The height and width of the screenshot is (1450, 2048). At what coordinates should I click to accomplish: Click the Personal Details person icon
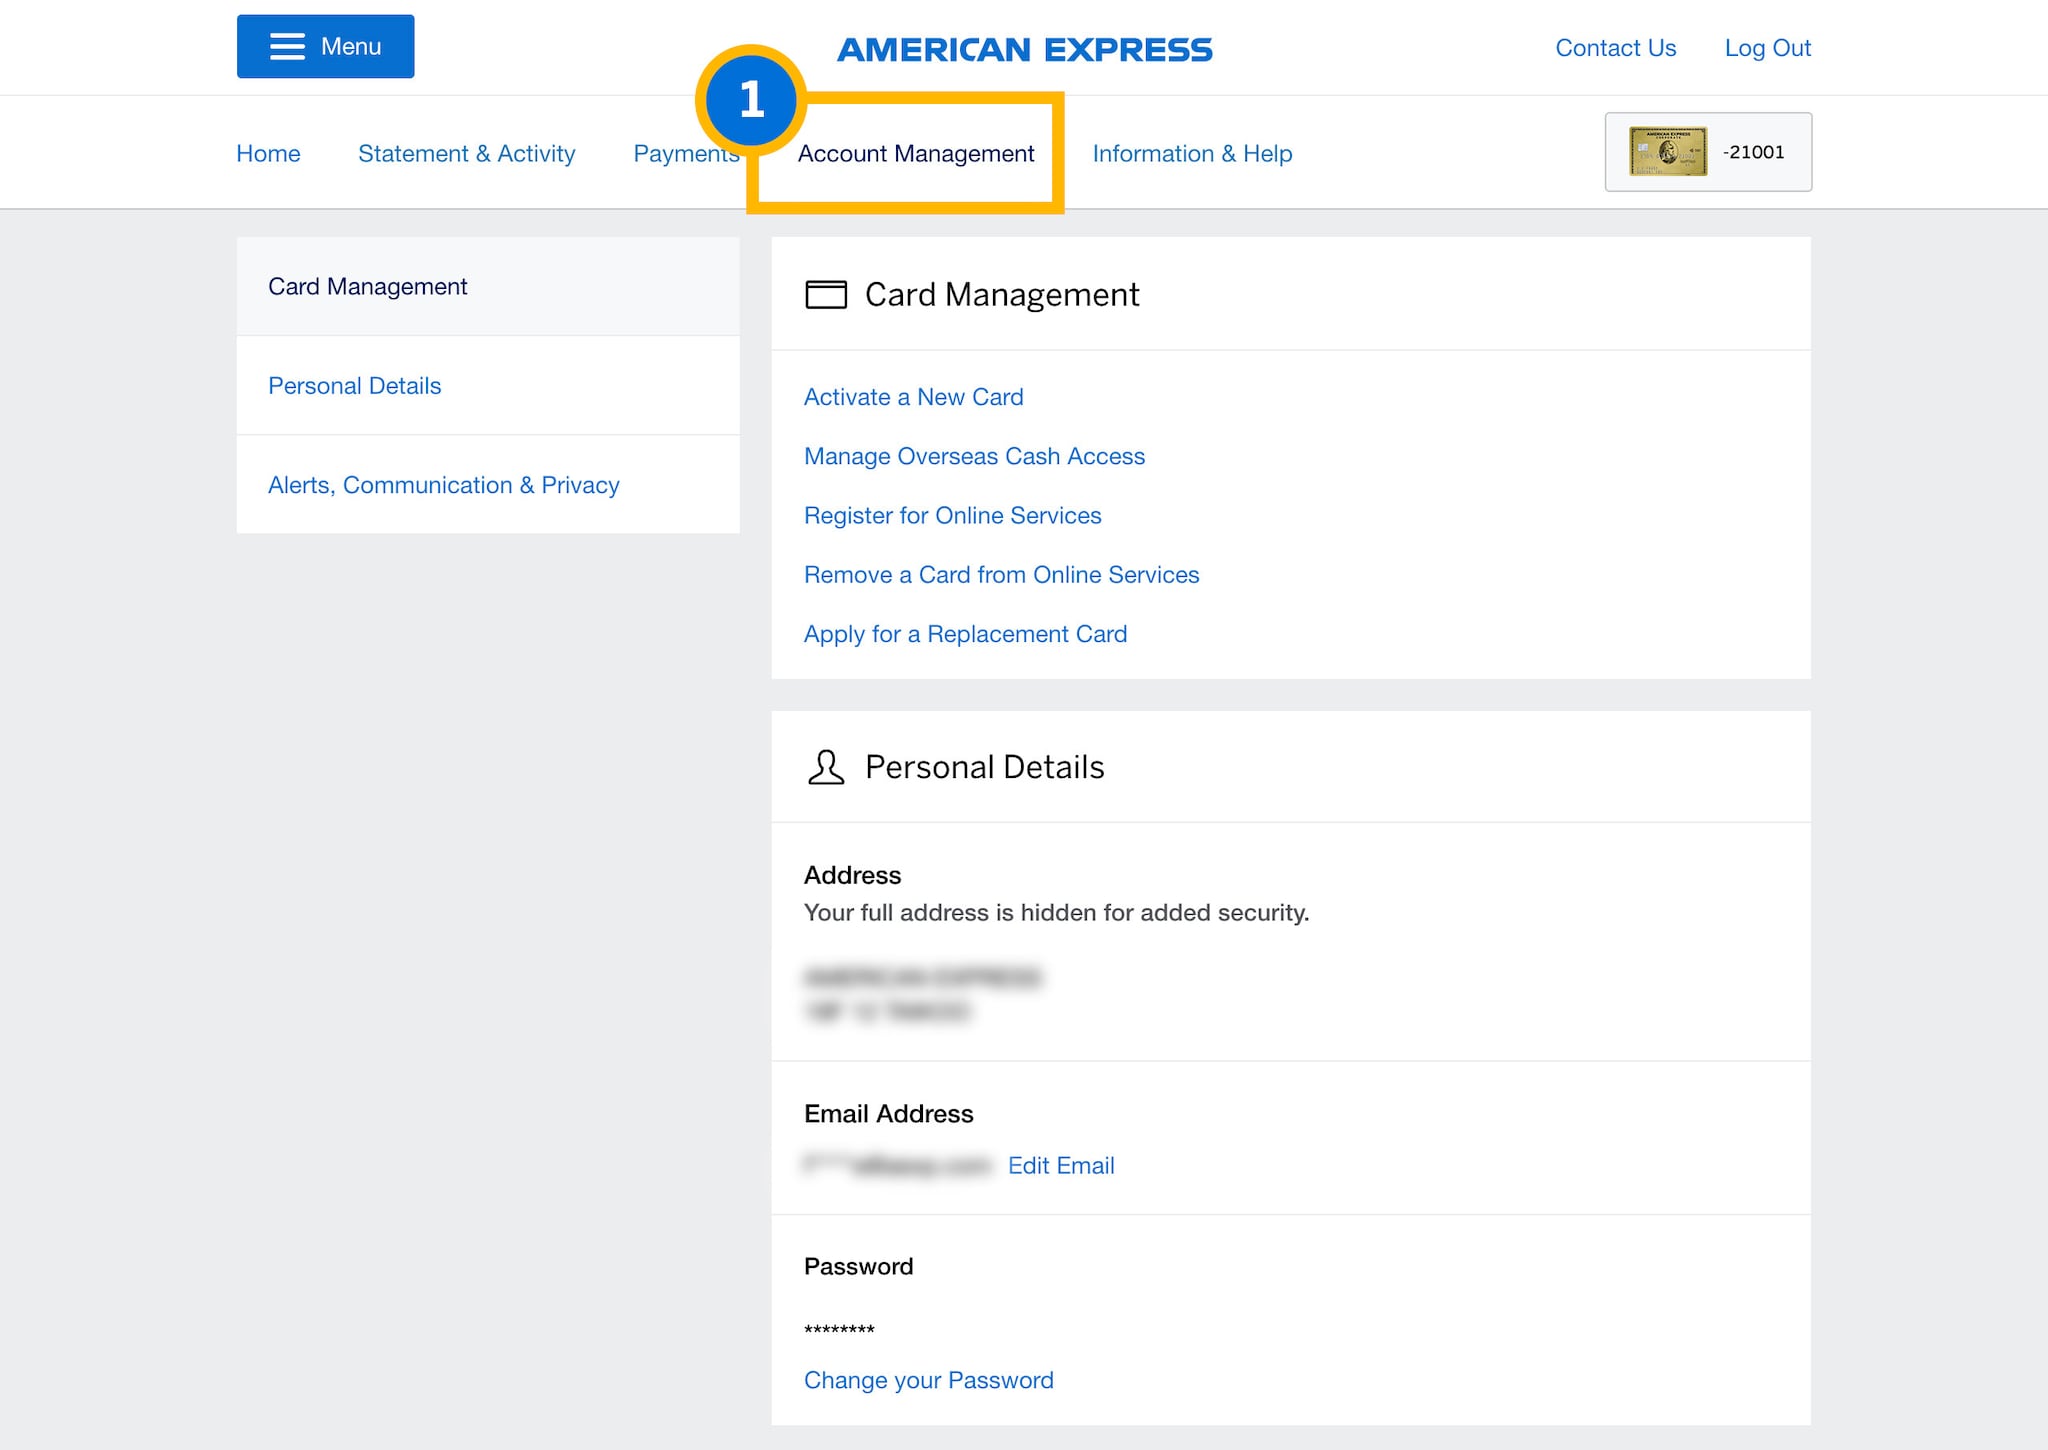click(x=825, y=767)
